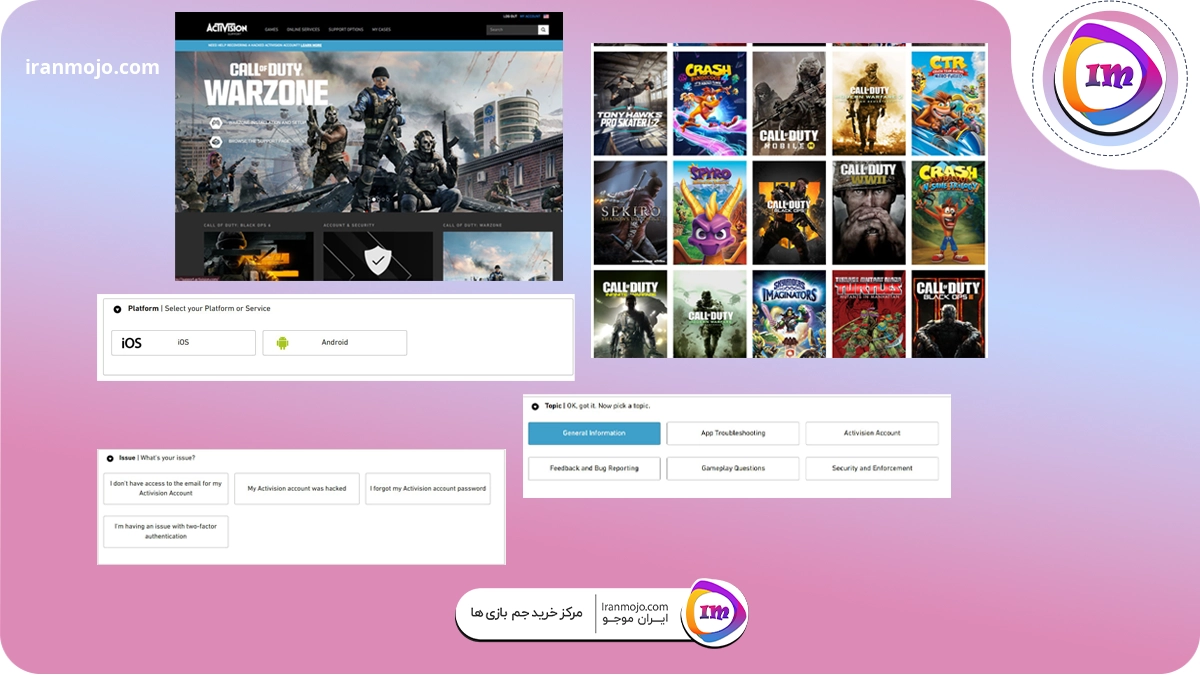Open the Call of Duty Black Ops III cover

[x=948, y=314]
